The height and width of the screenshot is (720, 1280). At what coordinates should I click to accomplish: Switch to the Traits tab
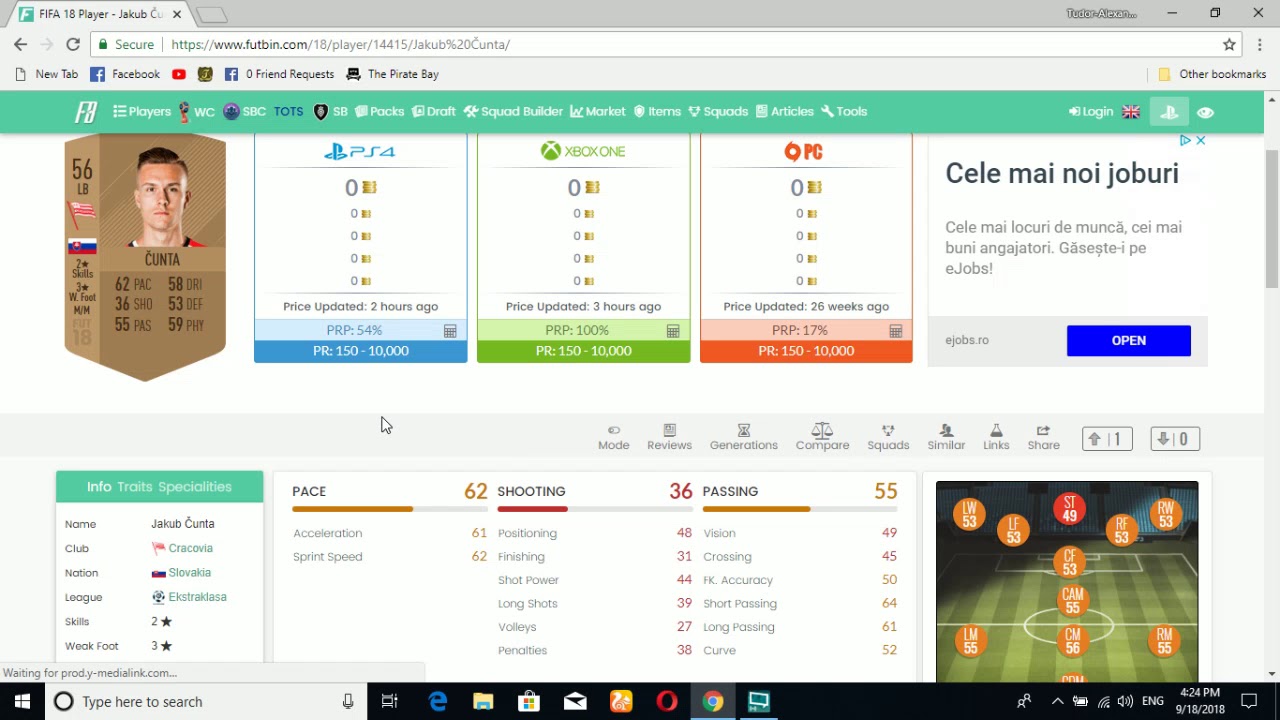pos(134,487)
